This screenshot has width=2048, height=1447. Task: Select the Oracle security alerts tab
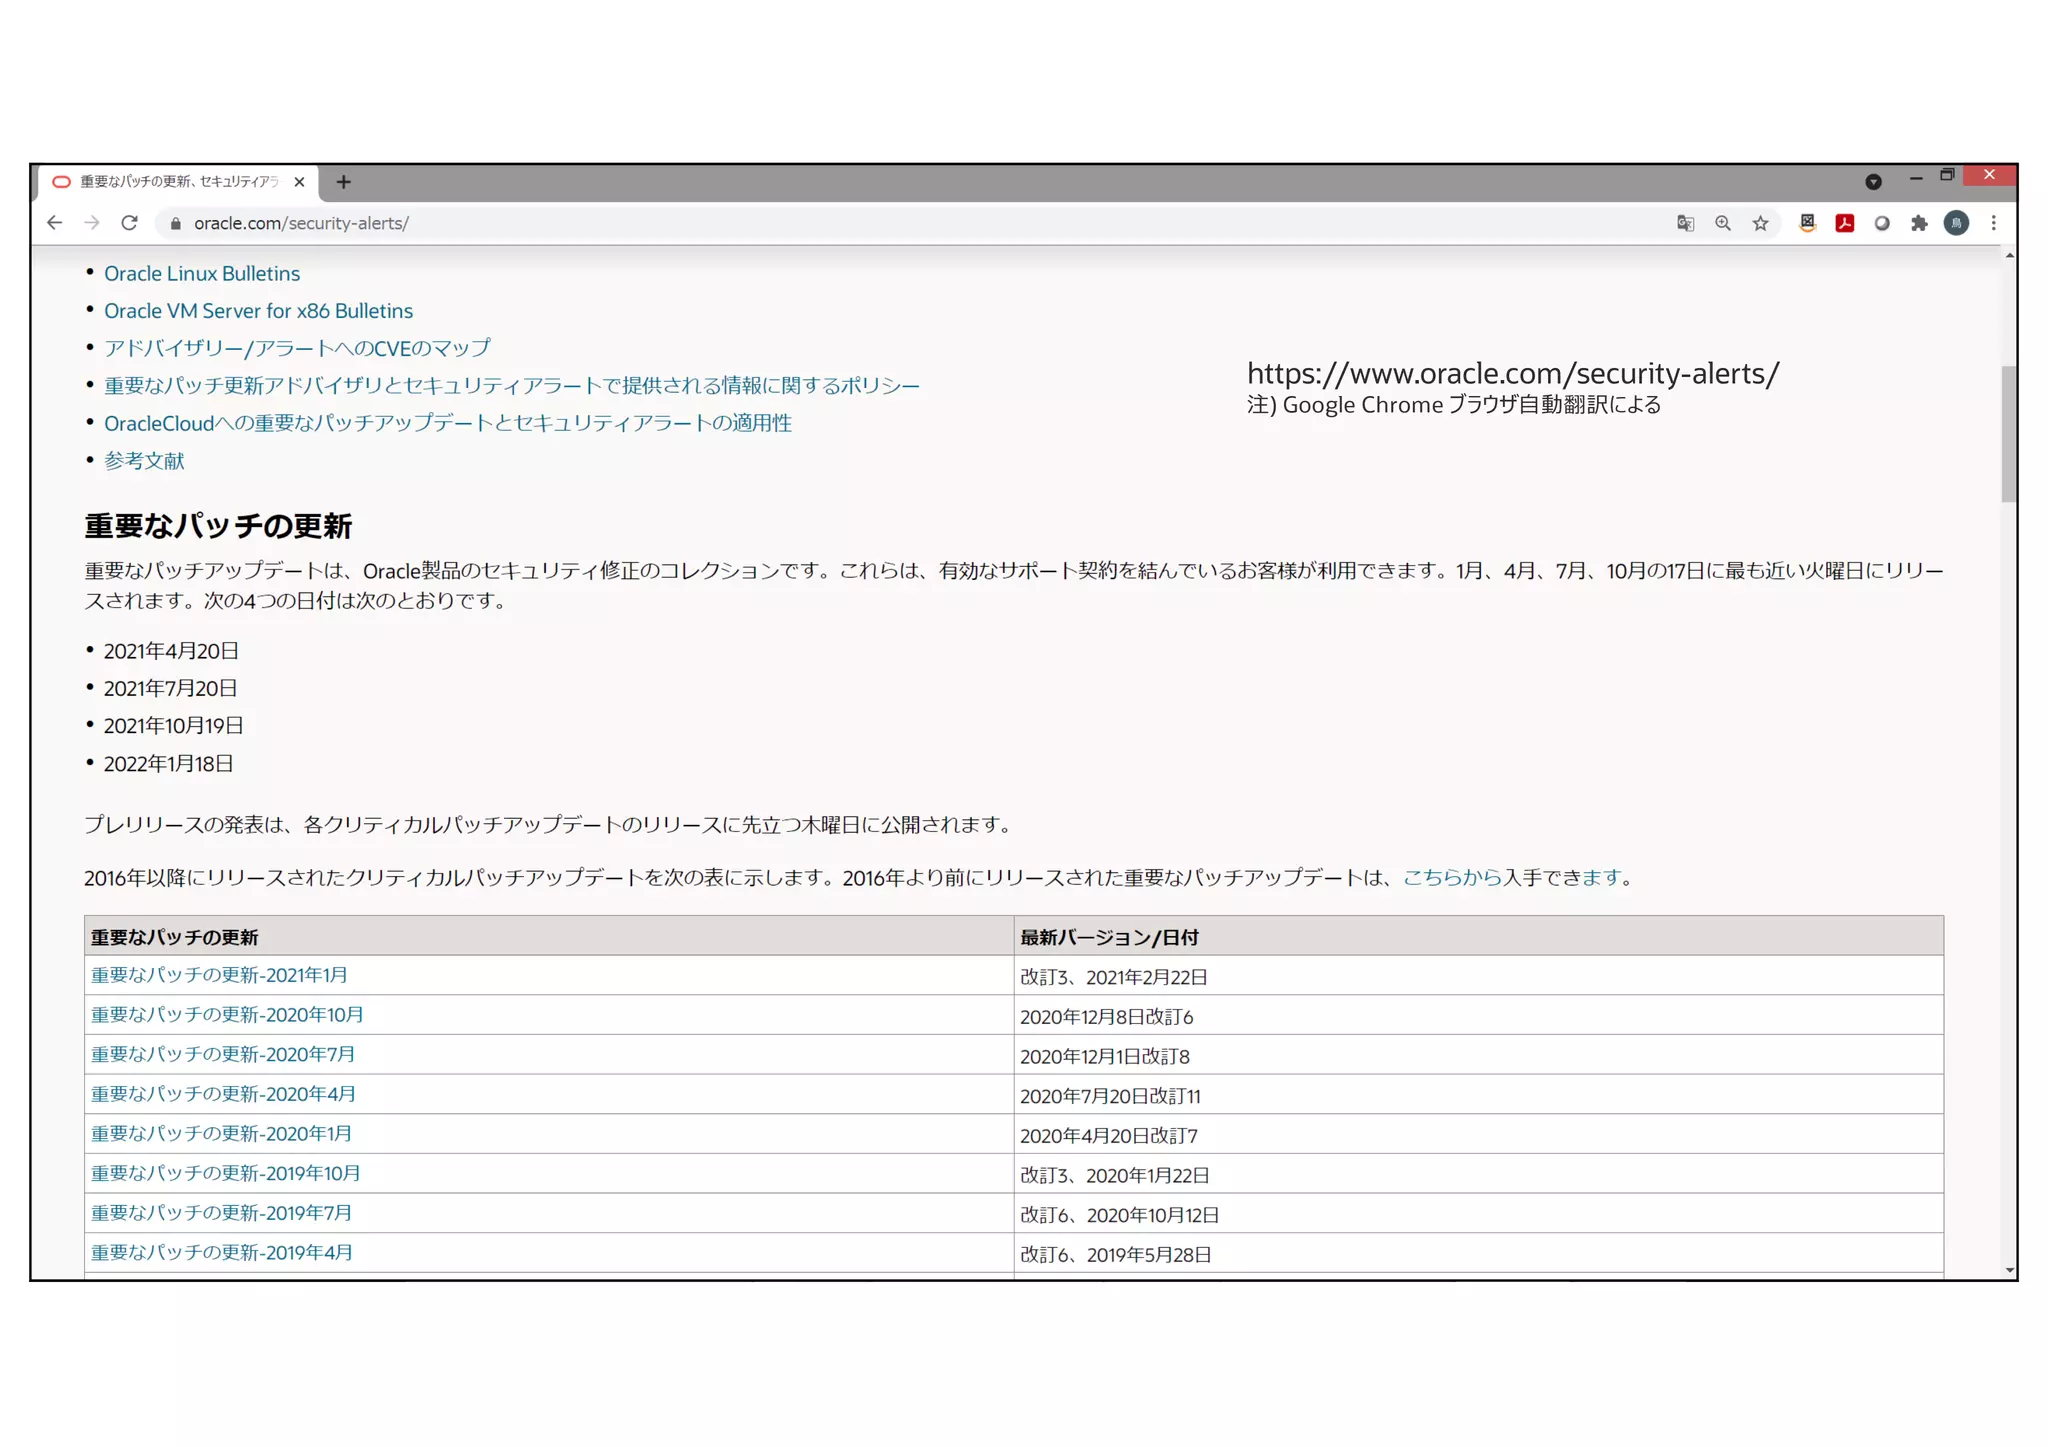point(178,182)
